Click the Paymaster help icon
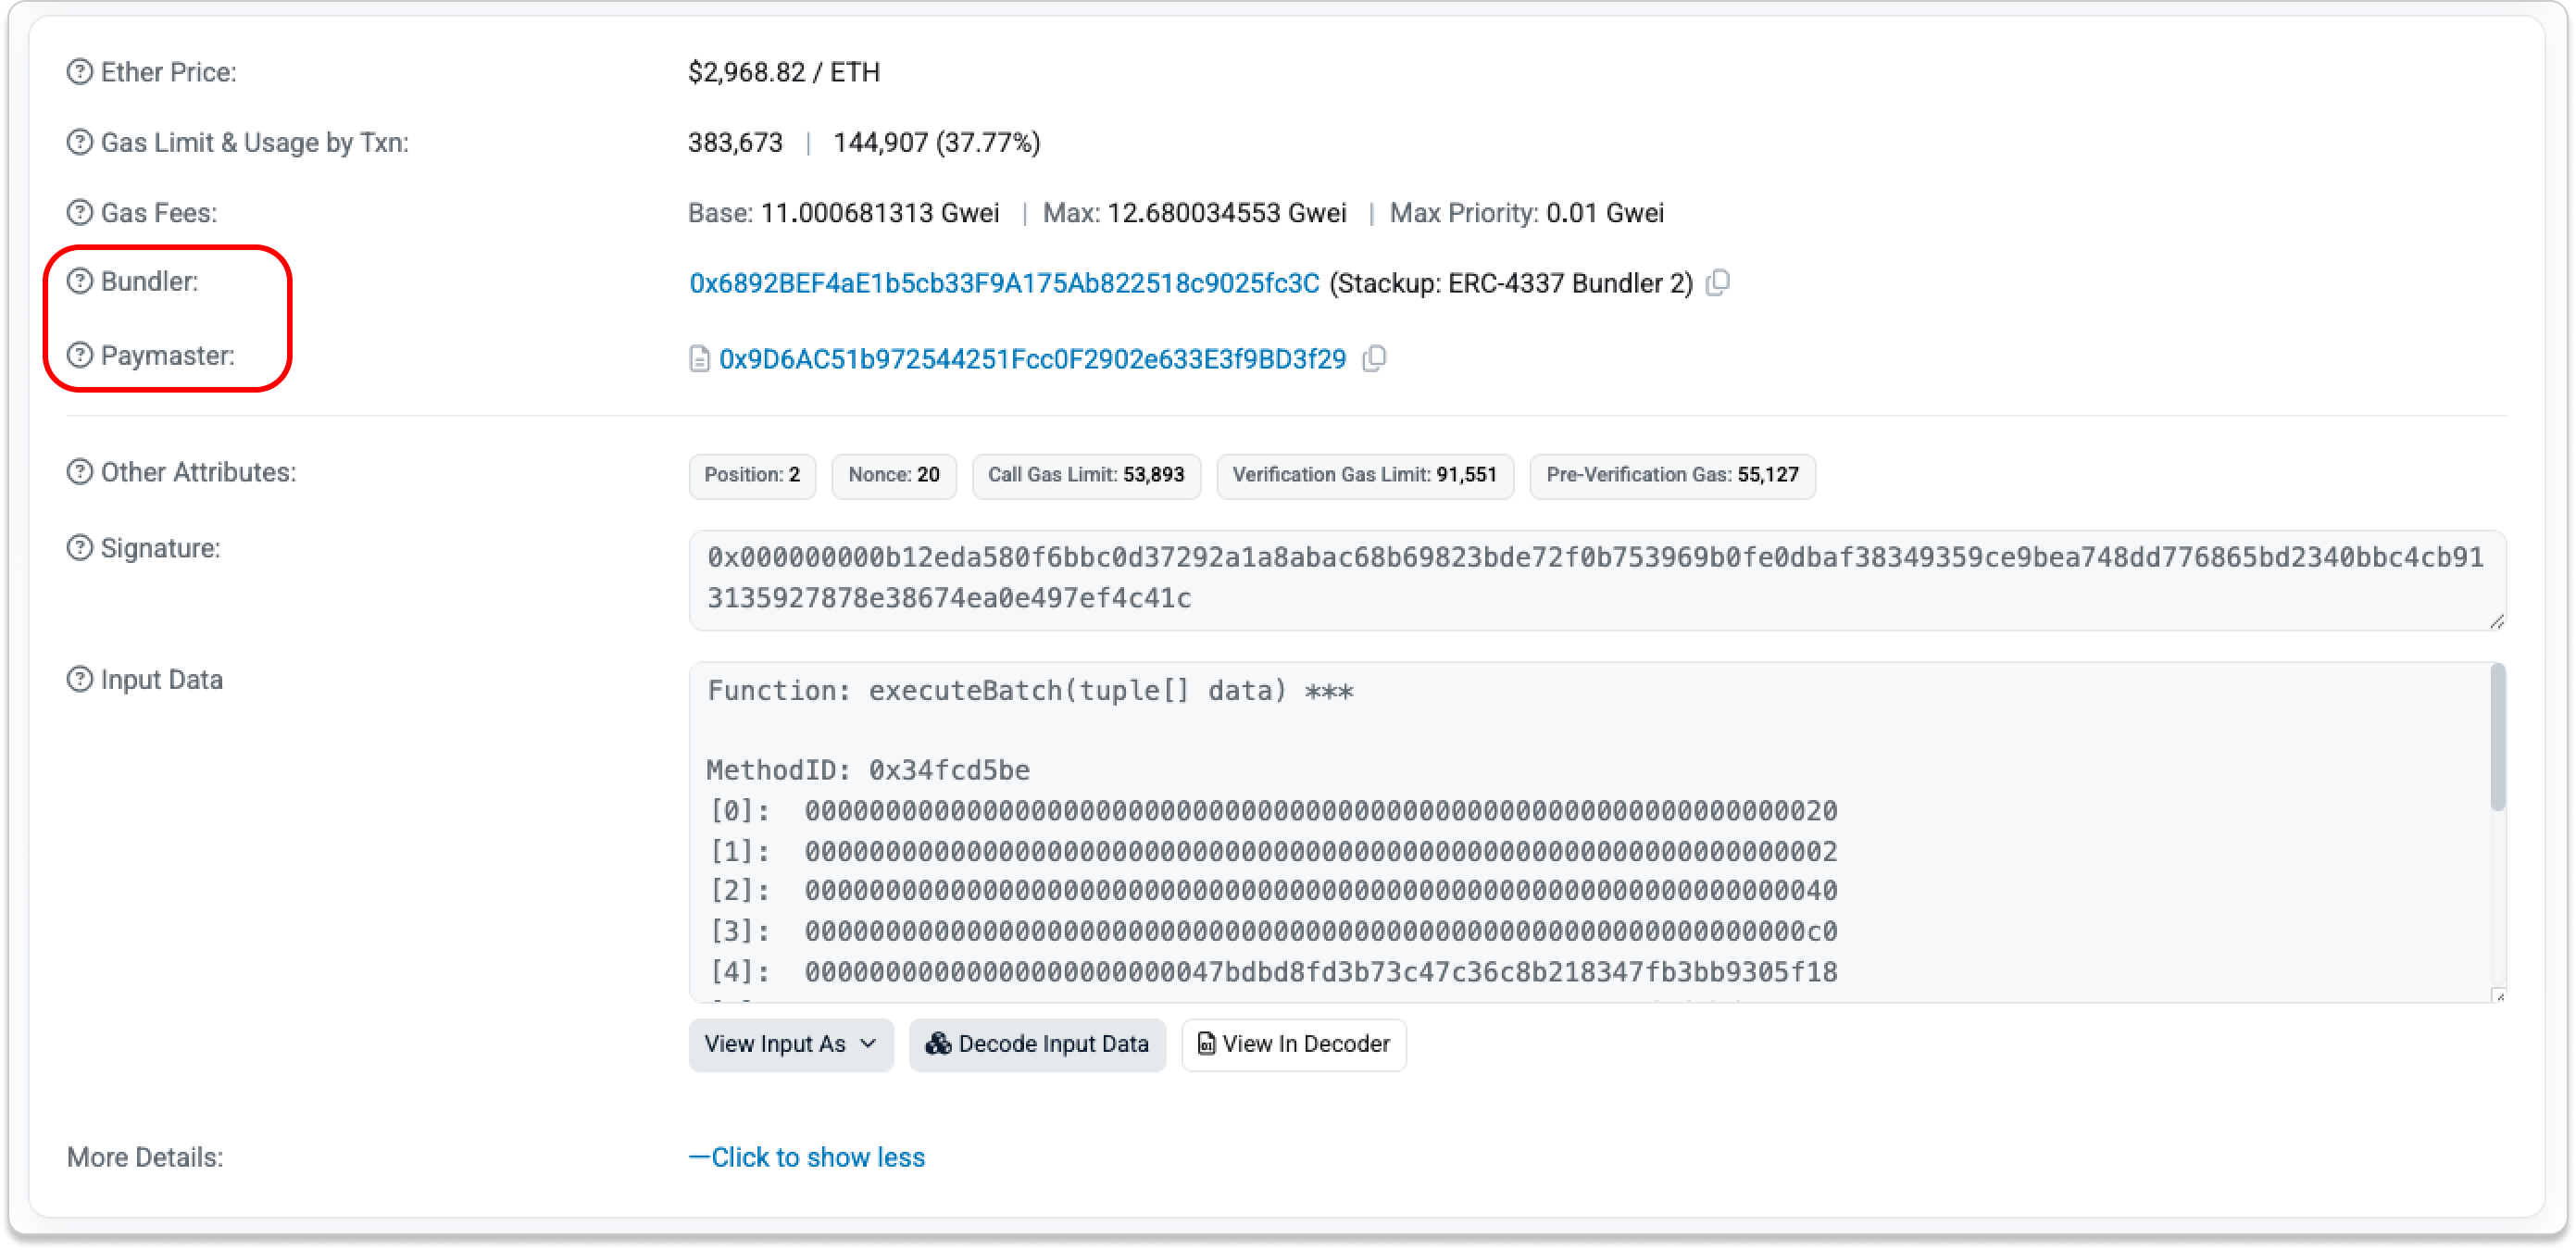 point(79,356)
